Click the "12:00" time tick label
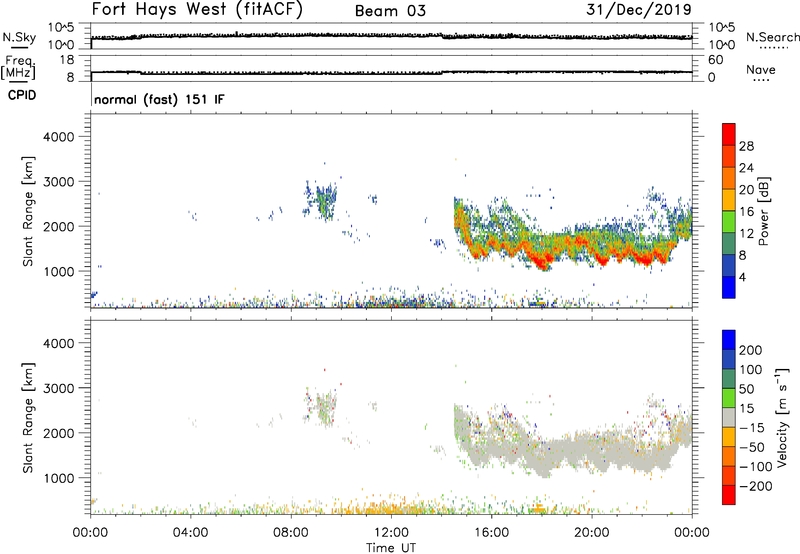Screen dimensions: 800x554 (391, 533)
